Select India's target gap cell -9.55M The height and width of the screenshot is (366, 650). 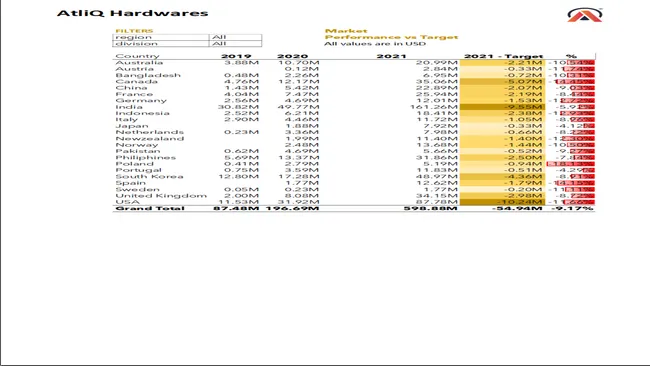point(502,107)
